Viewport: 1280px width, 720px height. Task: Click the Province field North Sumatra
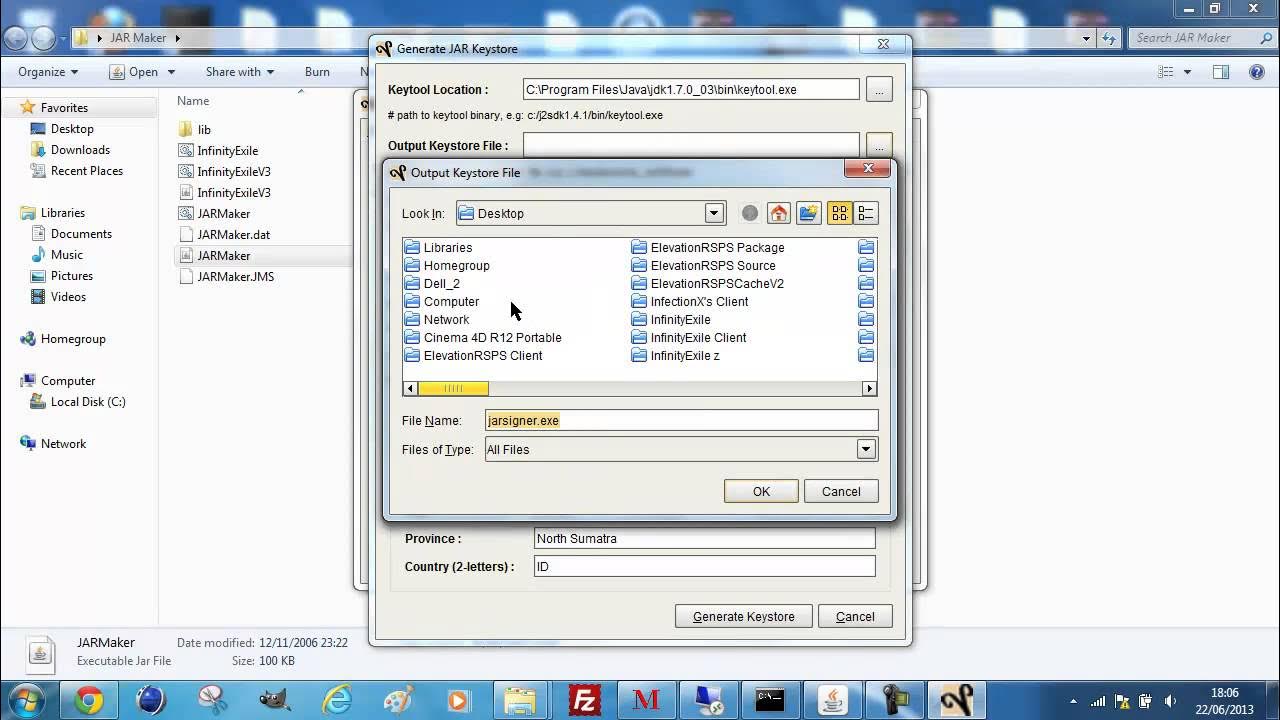[704, 538]
